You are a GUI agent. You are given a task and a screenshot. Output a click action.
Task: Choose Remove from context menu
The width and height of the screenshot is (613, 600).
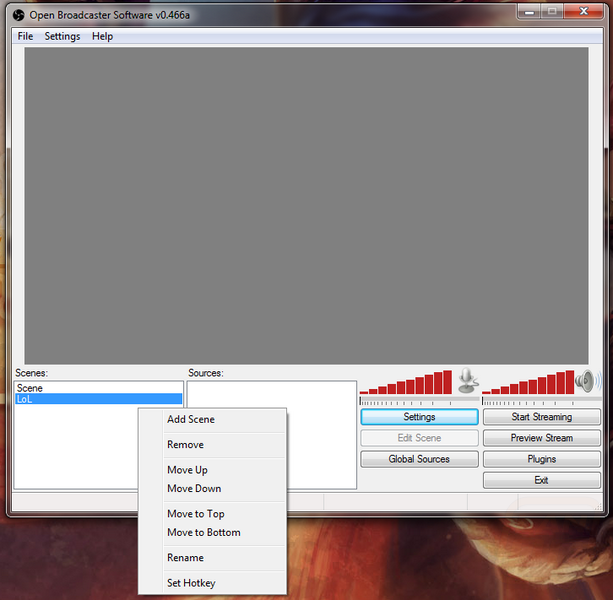click(x=212, y=445)
